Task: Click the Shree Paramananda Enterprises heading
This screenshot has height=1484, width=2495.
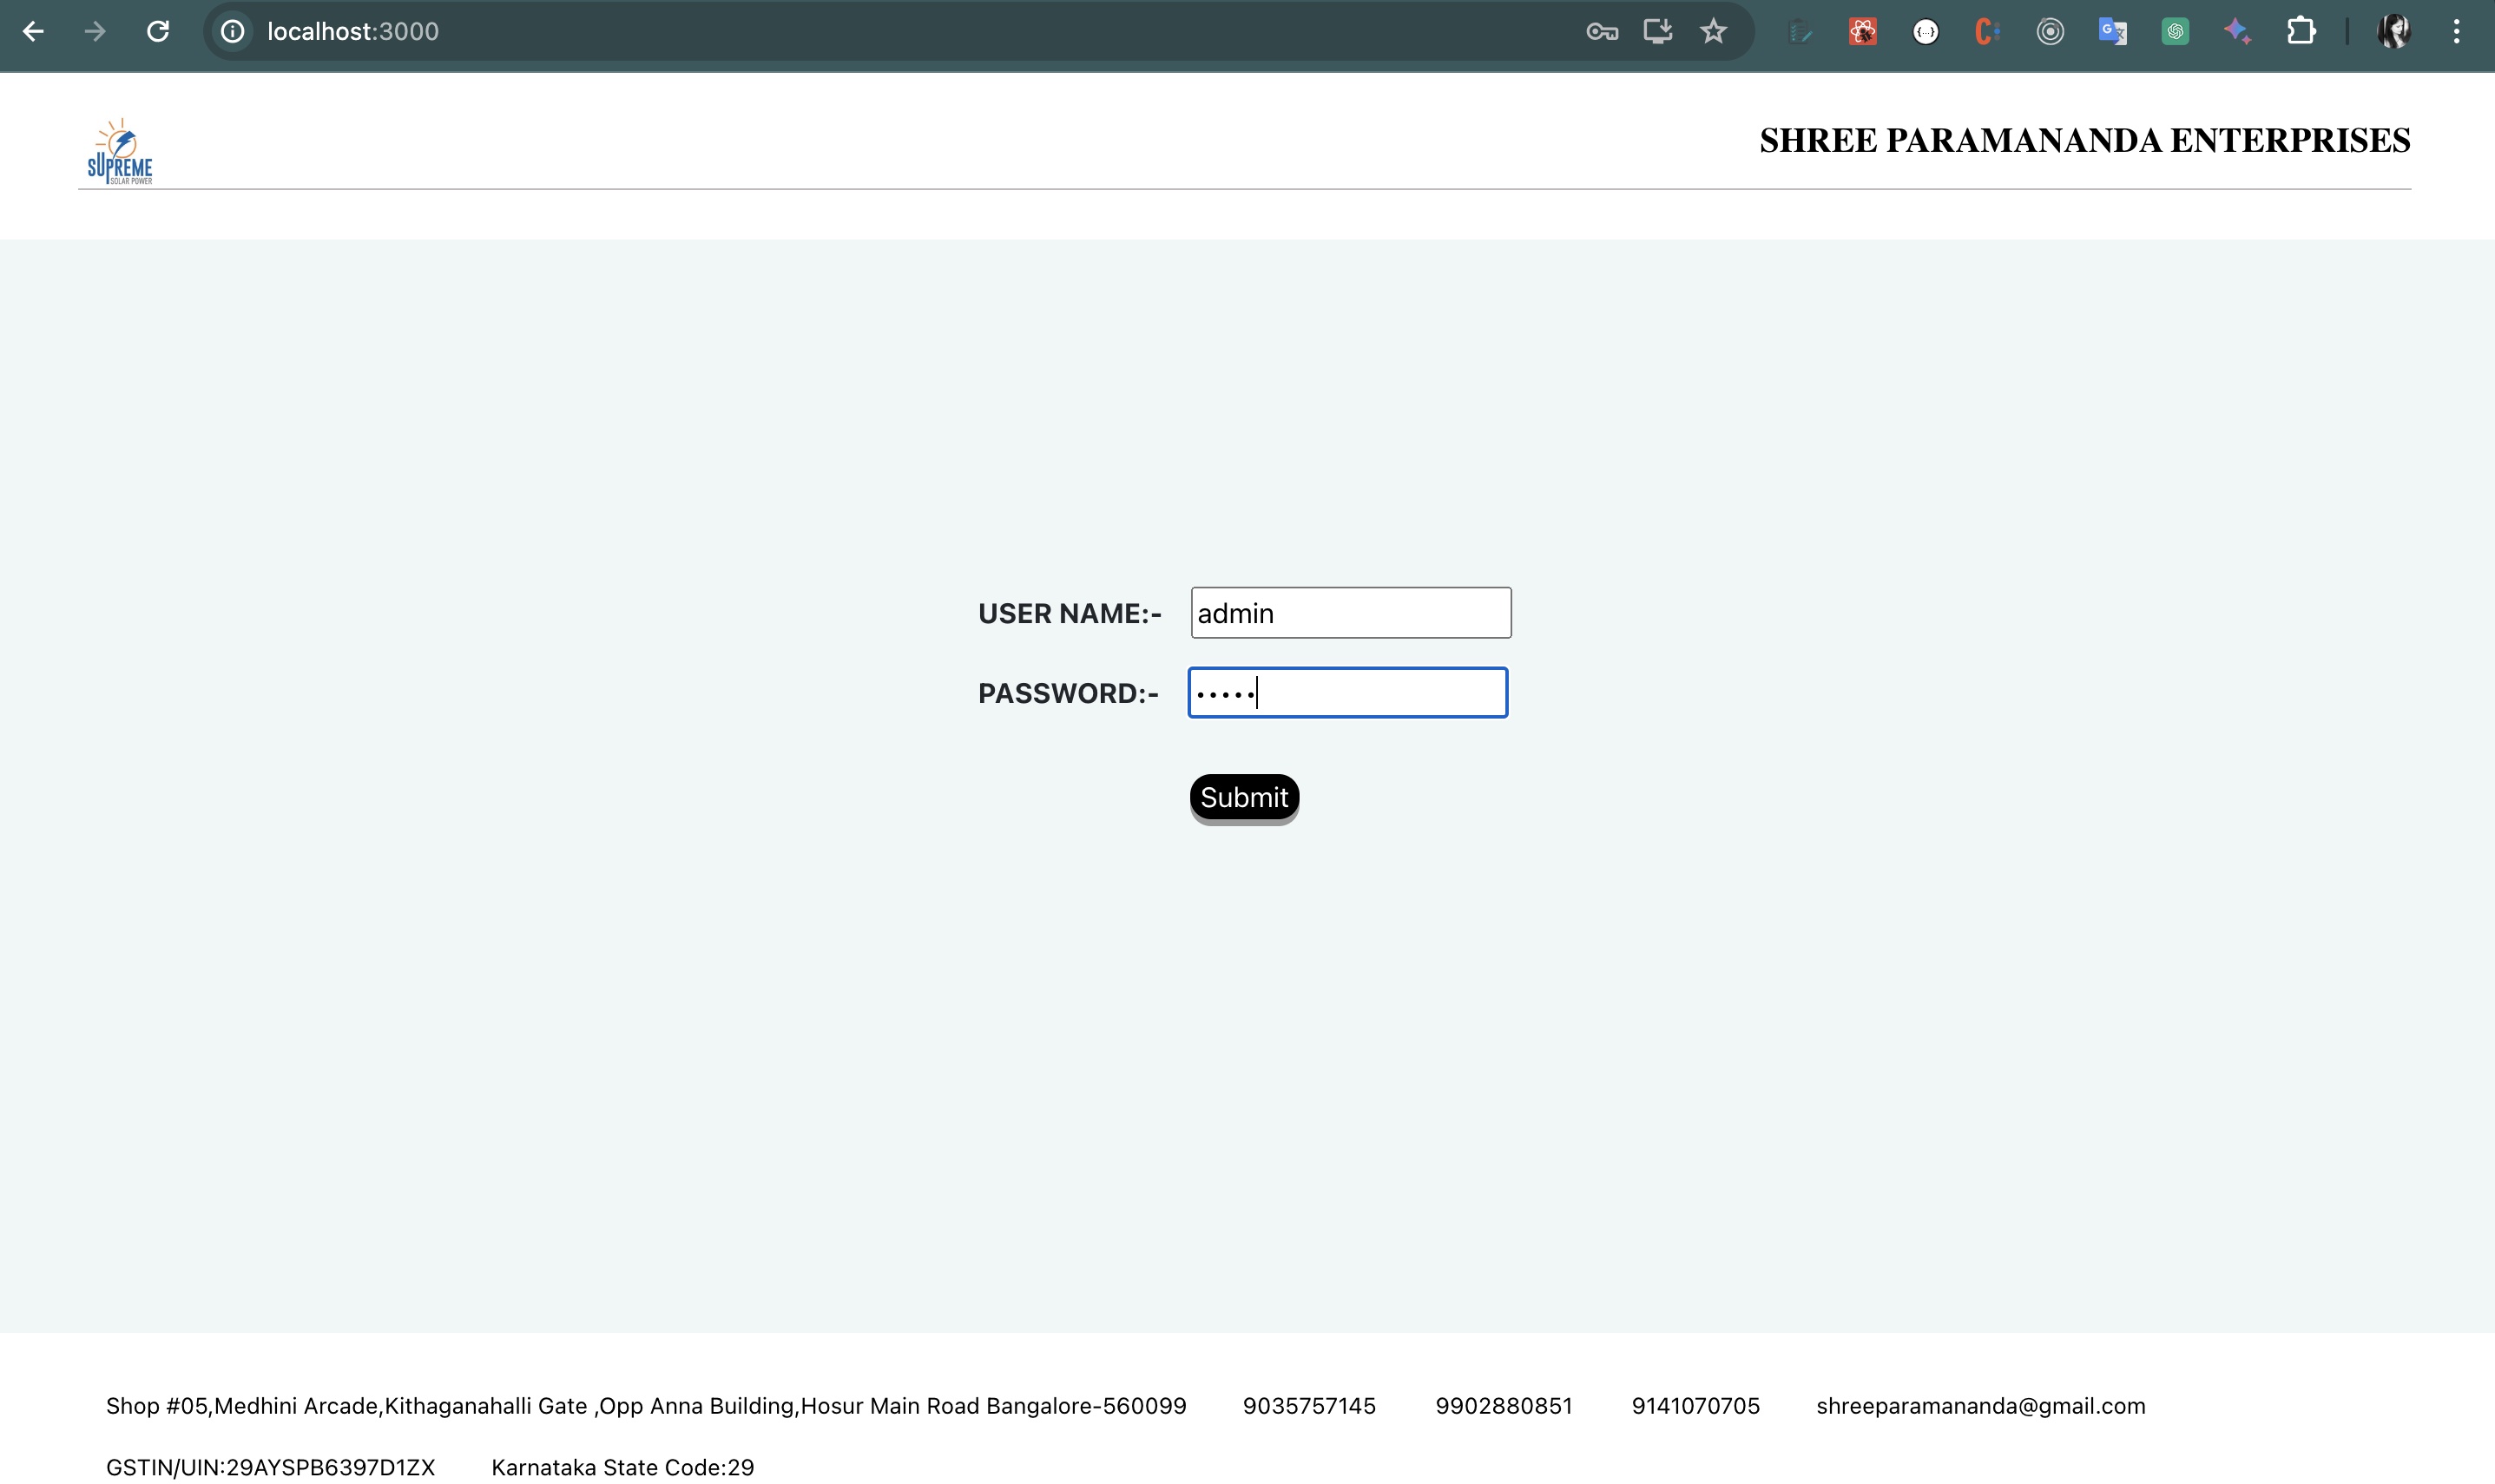Action: (x=2084, y=141)
